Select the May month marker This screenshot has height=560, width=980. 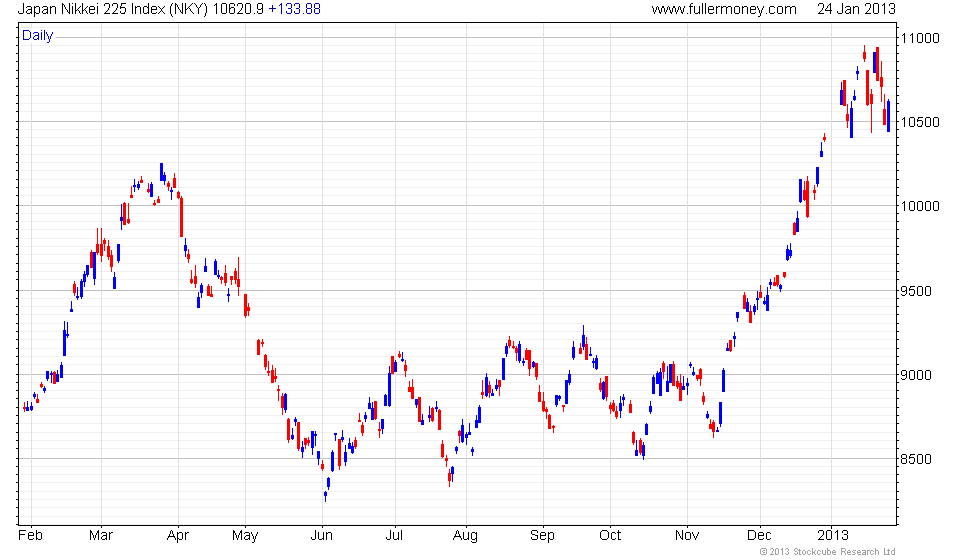pyautogui.click(x=245, y=536)
